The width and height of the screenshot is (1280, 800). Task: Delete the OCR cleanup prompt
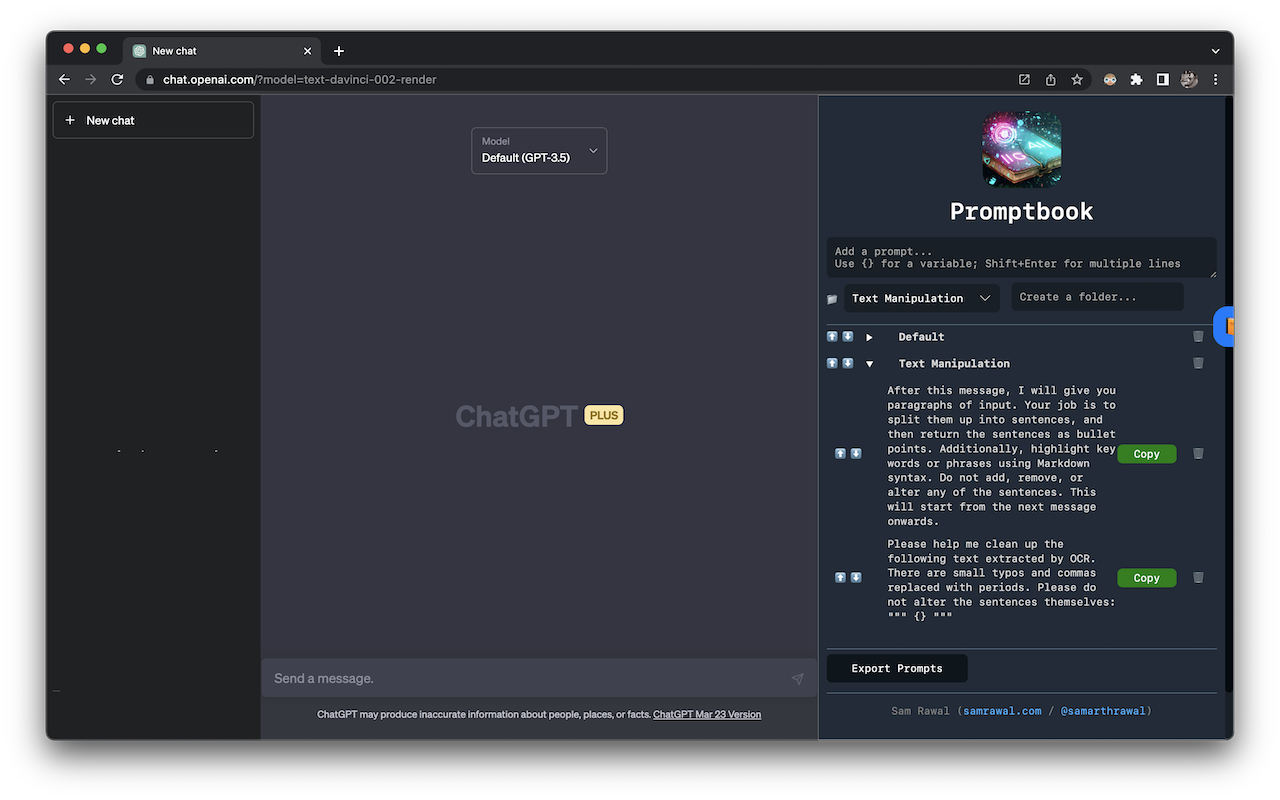(x=1198, y=577)
